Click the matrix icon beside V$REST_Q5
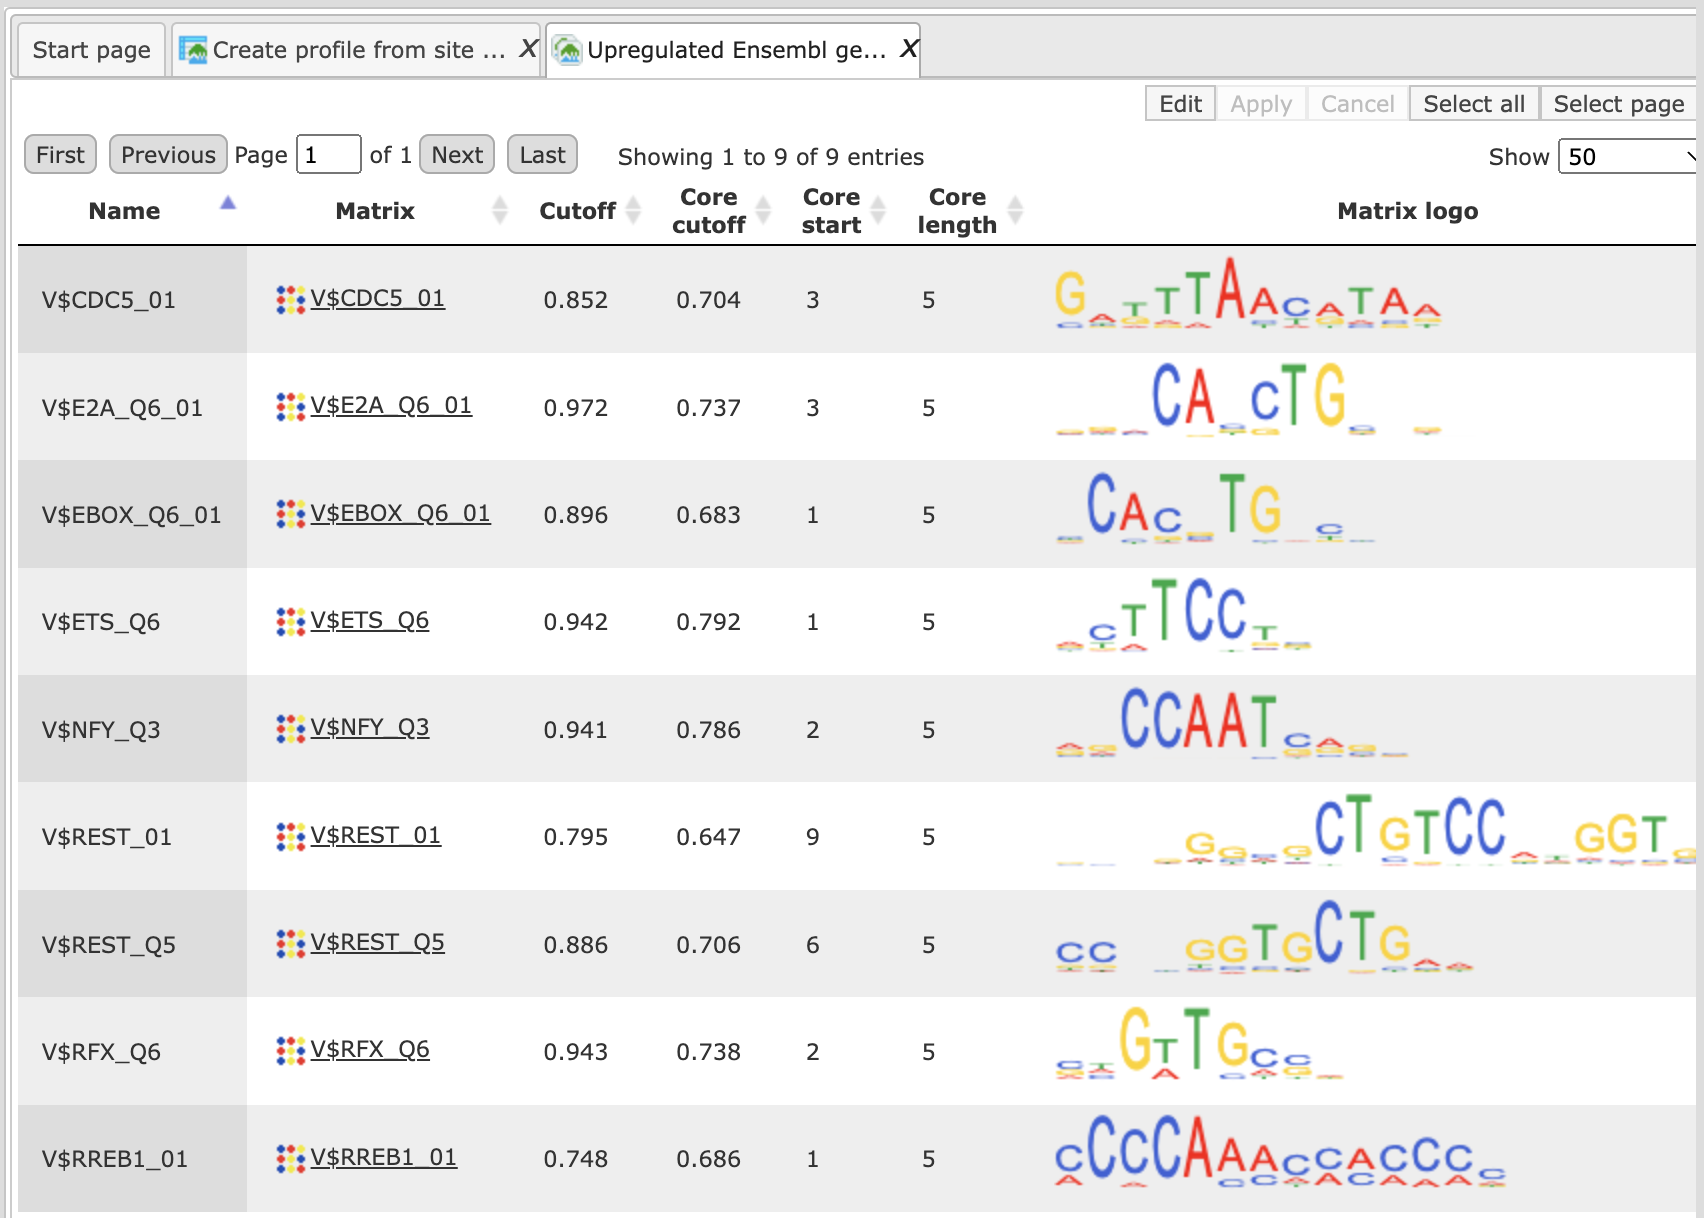 291,943
